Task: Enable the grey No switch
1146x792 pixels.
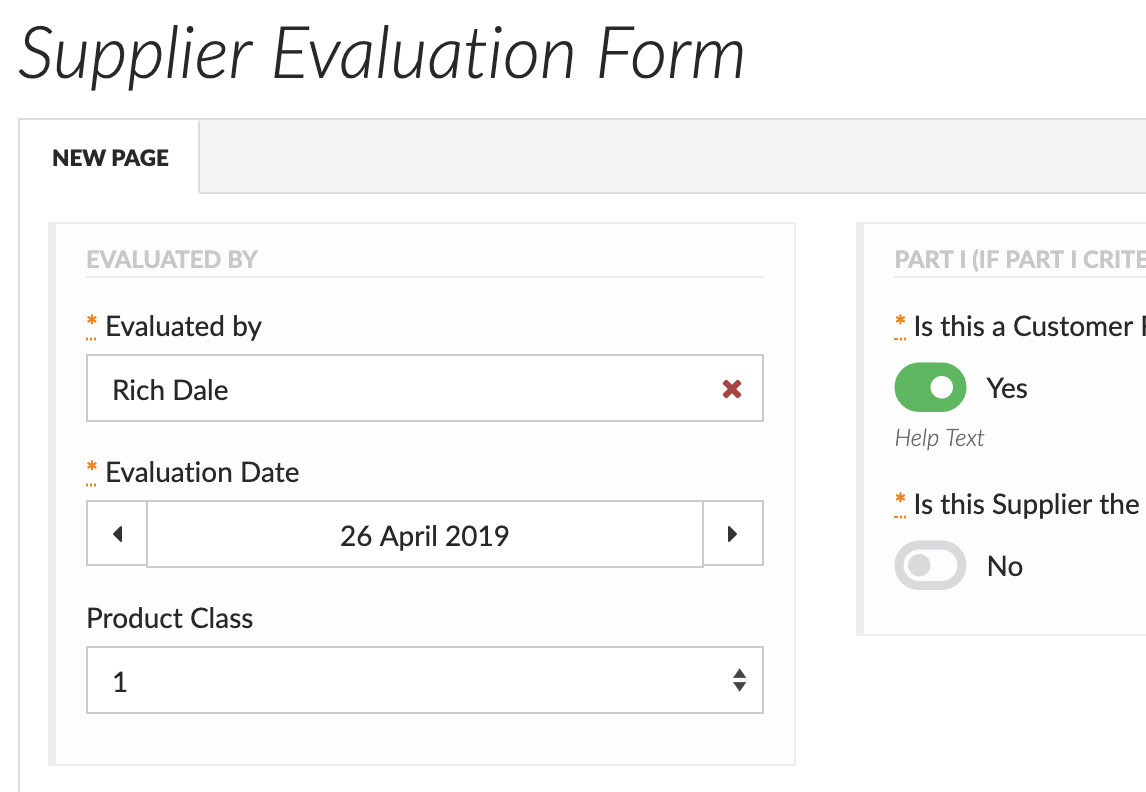Action: click(930, 566)
